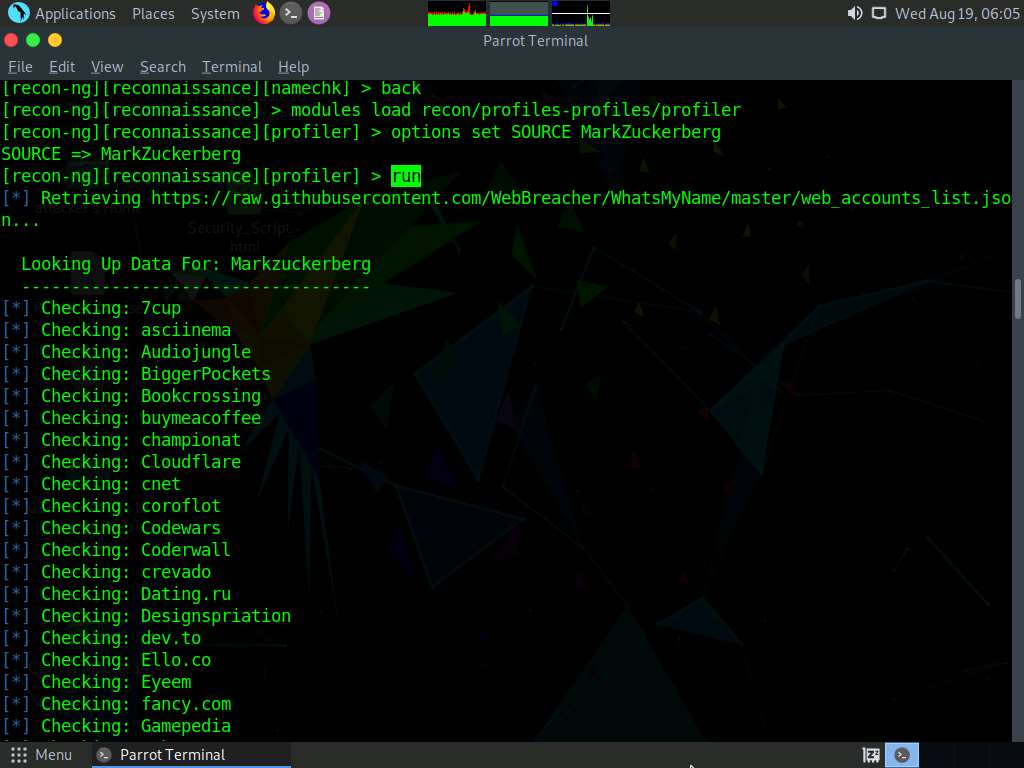Viewport: 1024px width, 768px height.
Task: Click the 'Checking: Designspriation' line
Action: tap(146, 616)
